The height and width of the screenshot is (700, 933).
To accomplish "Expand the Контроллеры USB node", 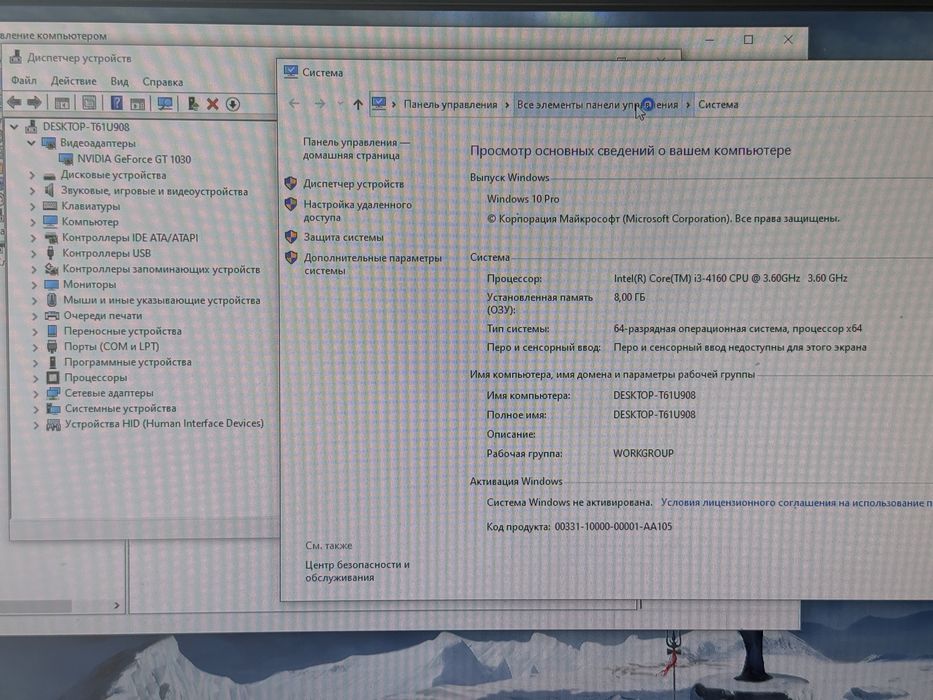I will tap(33, 253).
